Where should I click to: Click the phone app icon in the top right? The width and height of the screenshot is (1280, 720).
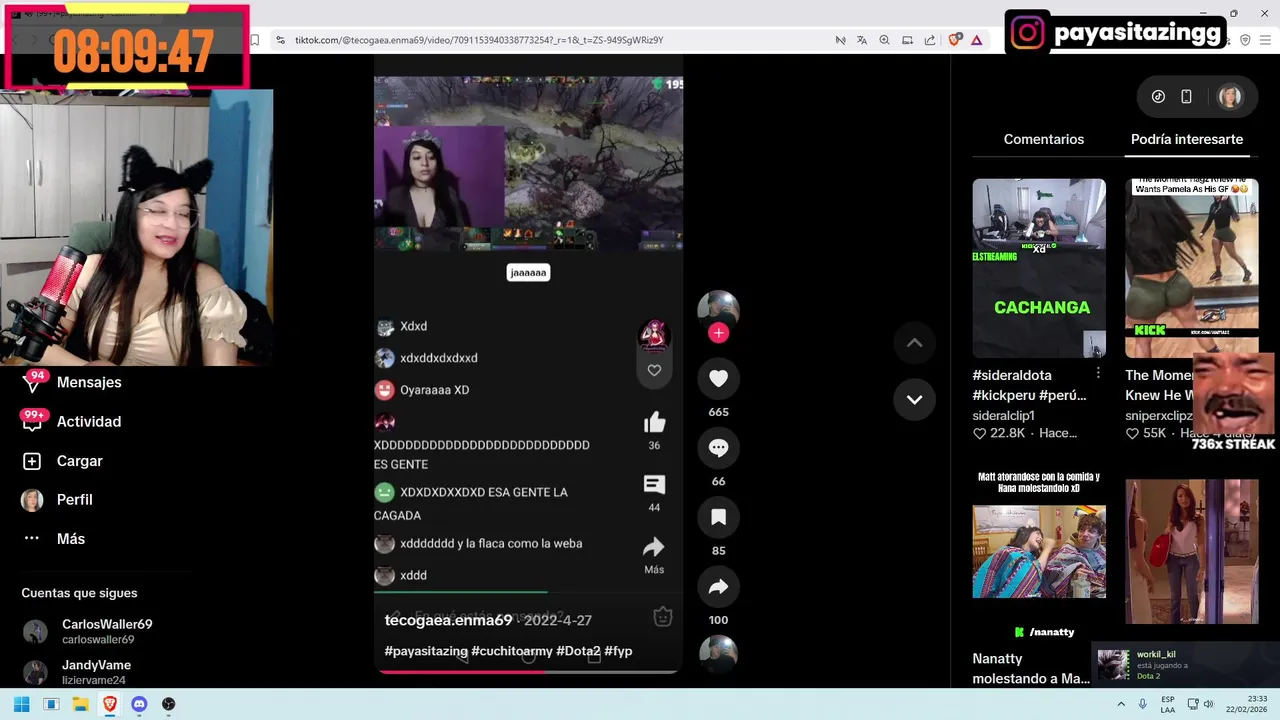click(1186, 97)
